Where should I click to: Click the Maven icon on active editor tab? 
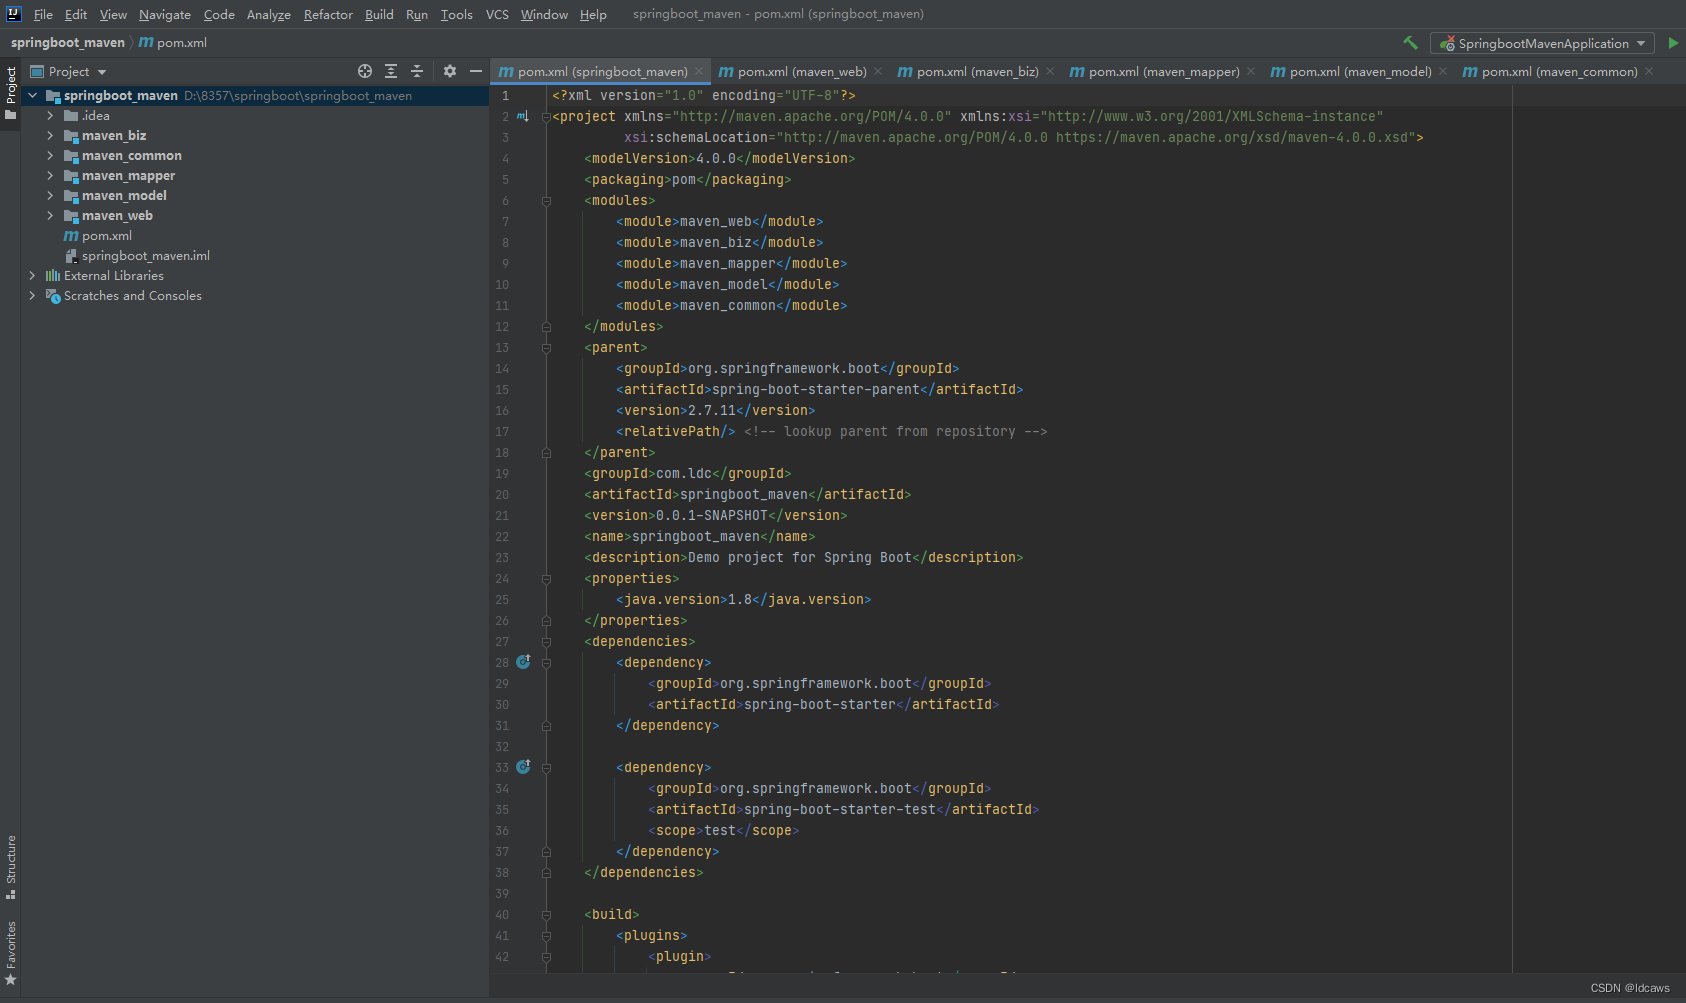pyautogui.click(x=506, y=72)
